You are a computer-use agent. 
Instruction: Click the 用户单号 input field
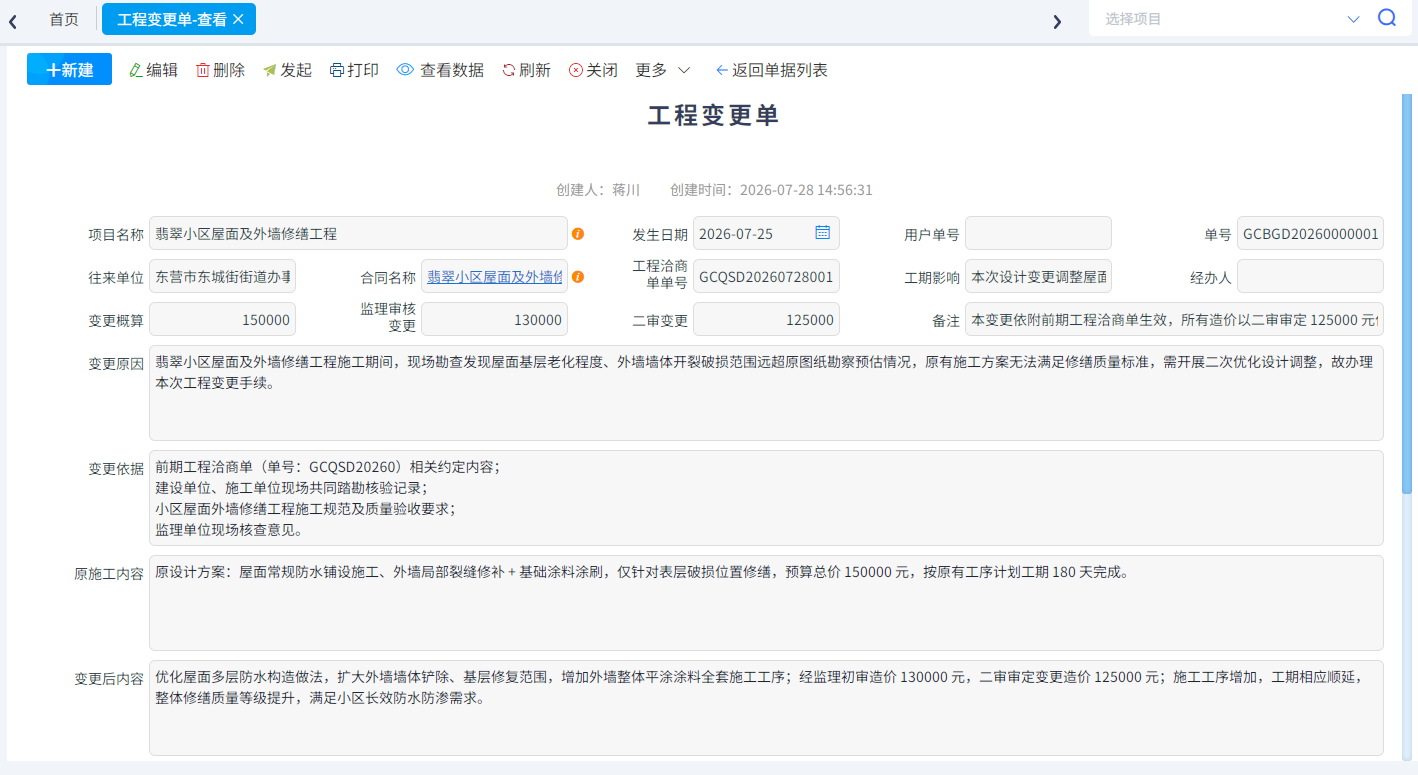pyautogui.click(x=1038, y=233)
